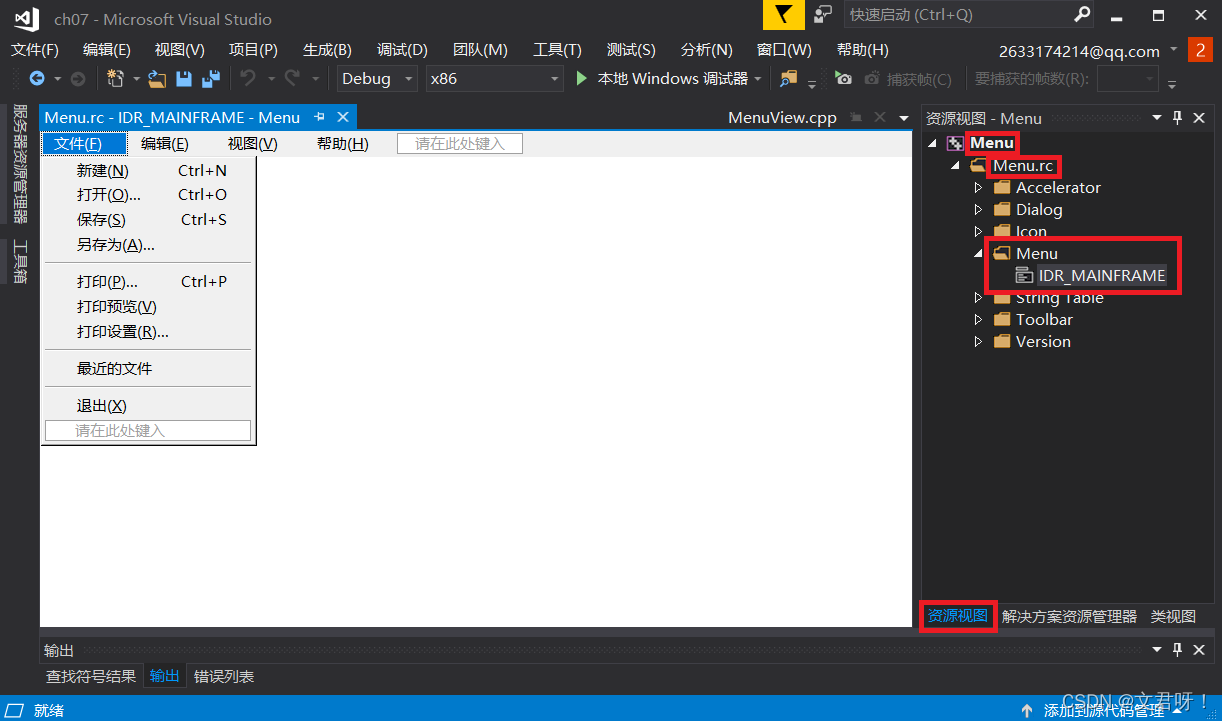Open Resource View window options dropdown

(1156, 118)
